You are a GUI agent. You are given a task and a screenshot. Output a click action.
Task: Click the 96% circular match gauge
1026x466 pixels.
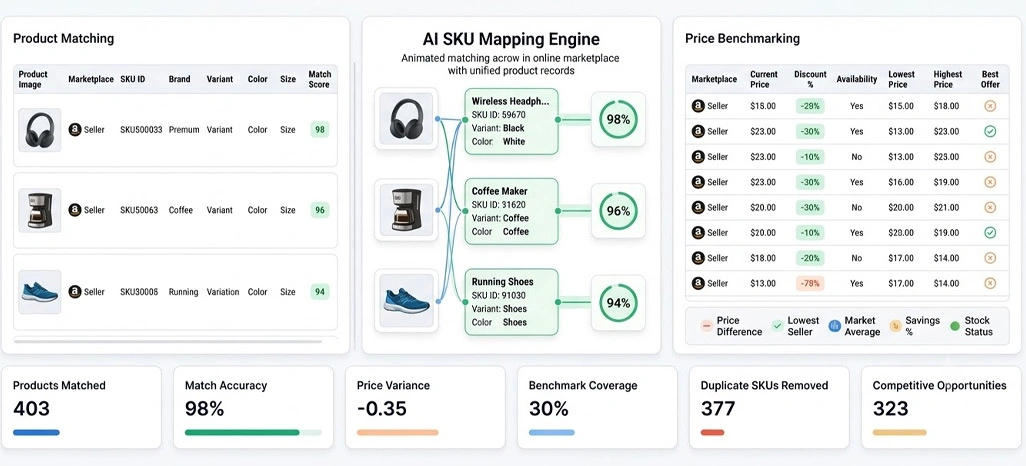pos(618,211)
